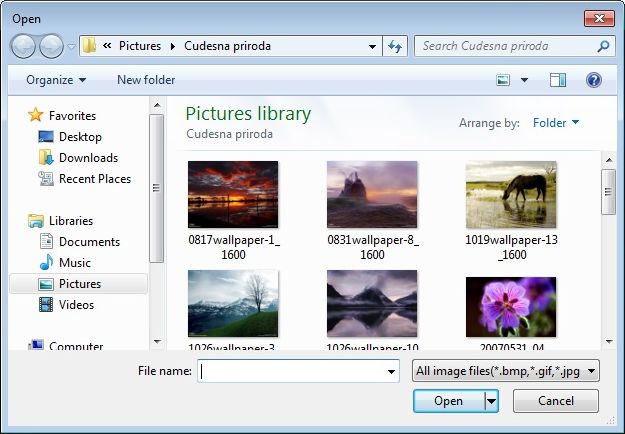Click the Forward navigation arrow button
Screen dimensions: 625x434
(x=51, y=46)
